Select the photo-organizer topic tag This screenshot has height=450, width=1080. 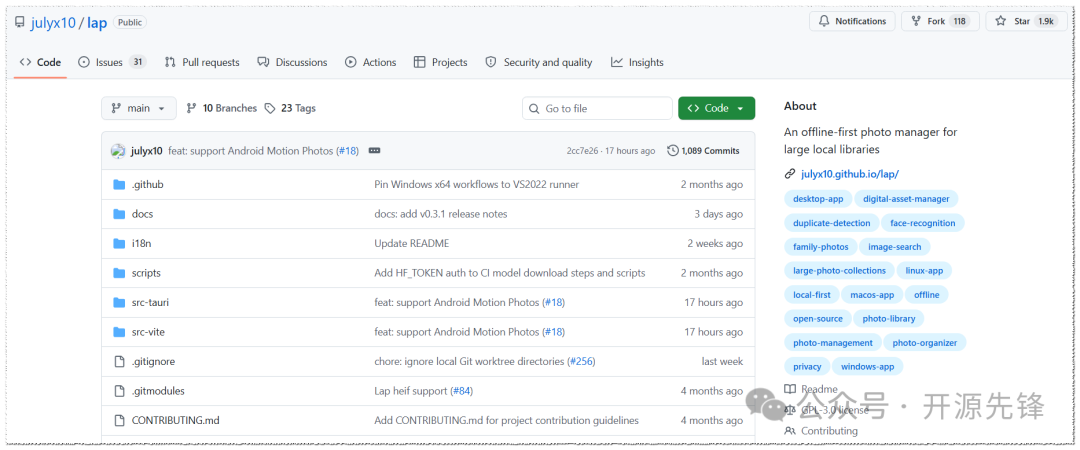point(925,342)
